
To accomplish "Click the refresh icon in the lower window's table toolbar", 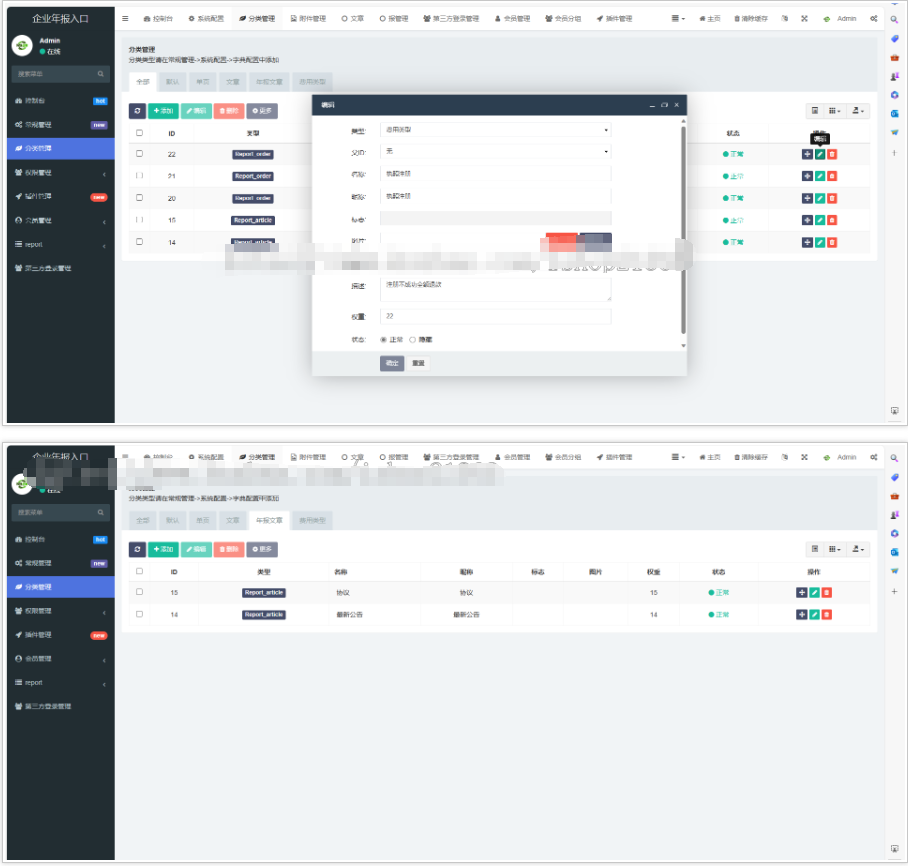I will pyautogui.click(x=137, y=549).
